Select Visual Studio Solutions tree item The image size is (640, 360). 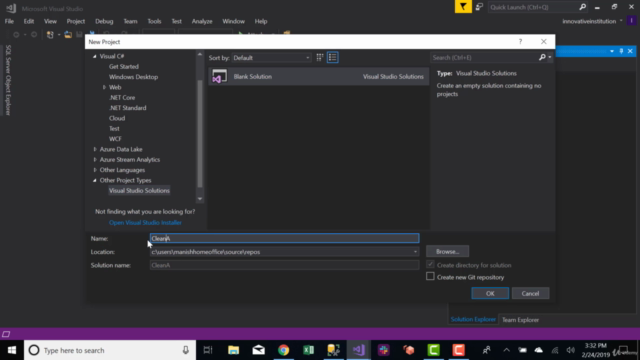[139, 191]
